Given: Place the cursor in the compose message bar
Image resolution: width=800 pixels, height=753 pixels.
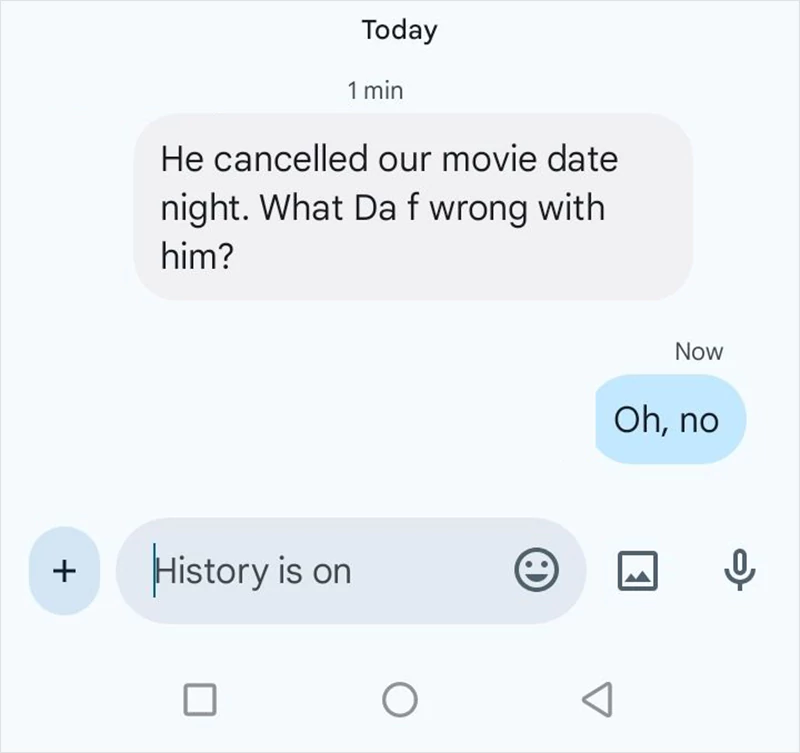Looking at the screenshot, I should point(300,571).
